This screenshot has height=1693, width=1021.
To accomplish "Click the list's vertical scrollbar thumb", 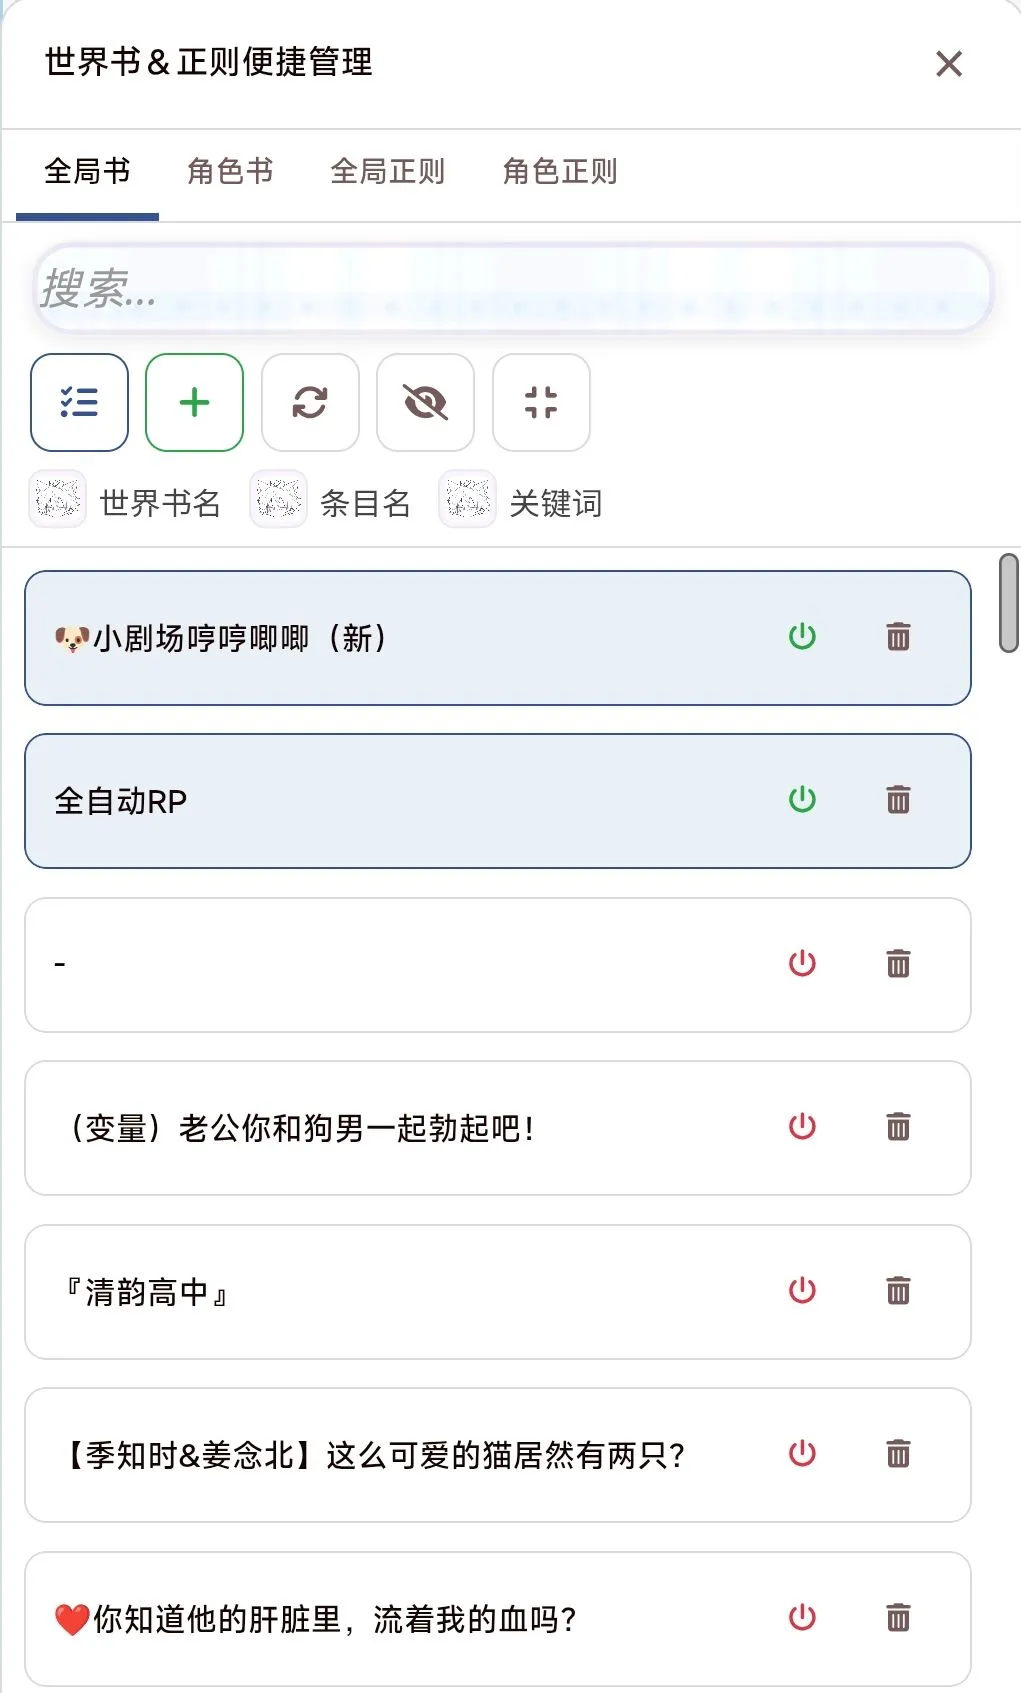I will click(1009, 603).
